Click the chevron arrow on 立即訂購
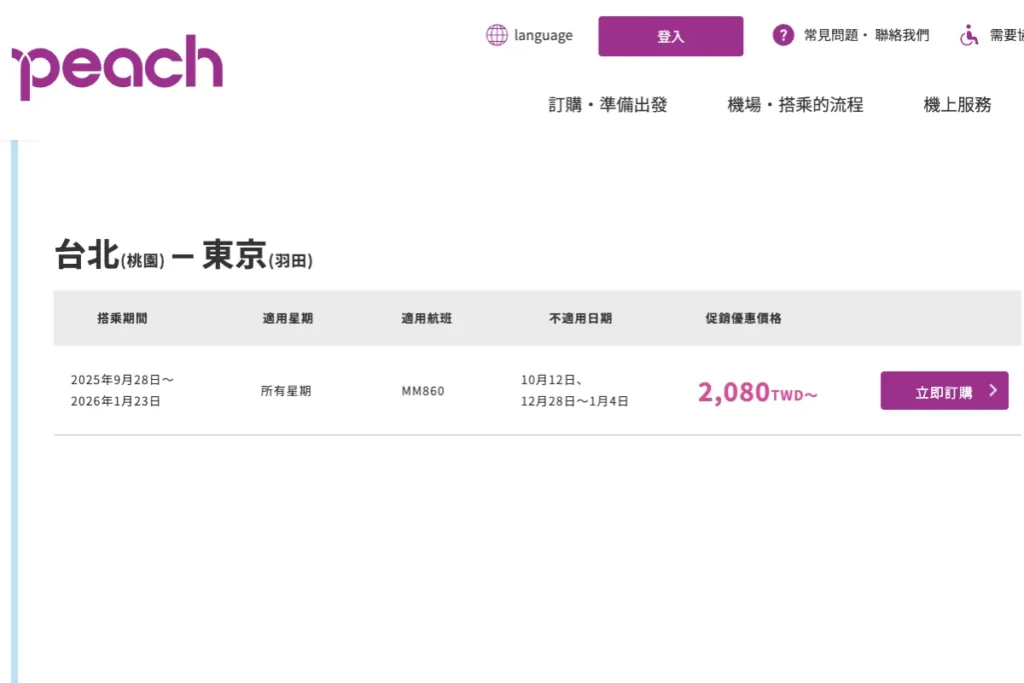This screenshot has width=1024, height=683. pos(993,390)
